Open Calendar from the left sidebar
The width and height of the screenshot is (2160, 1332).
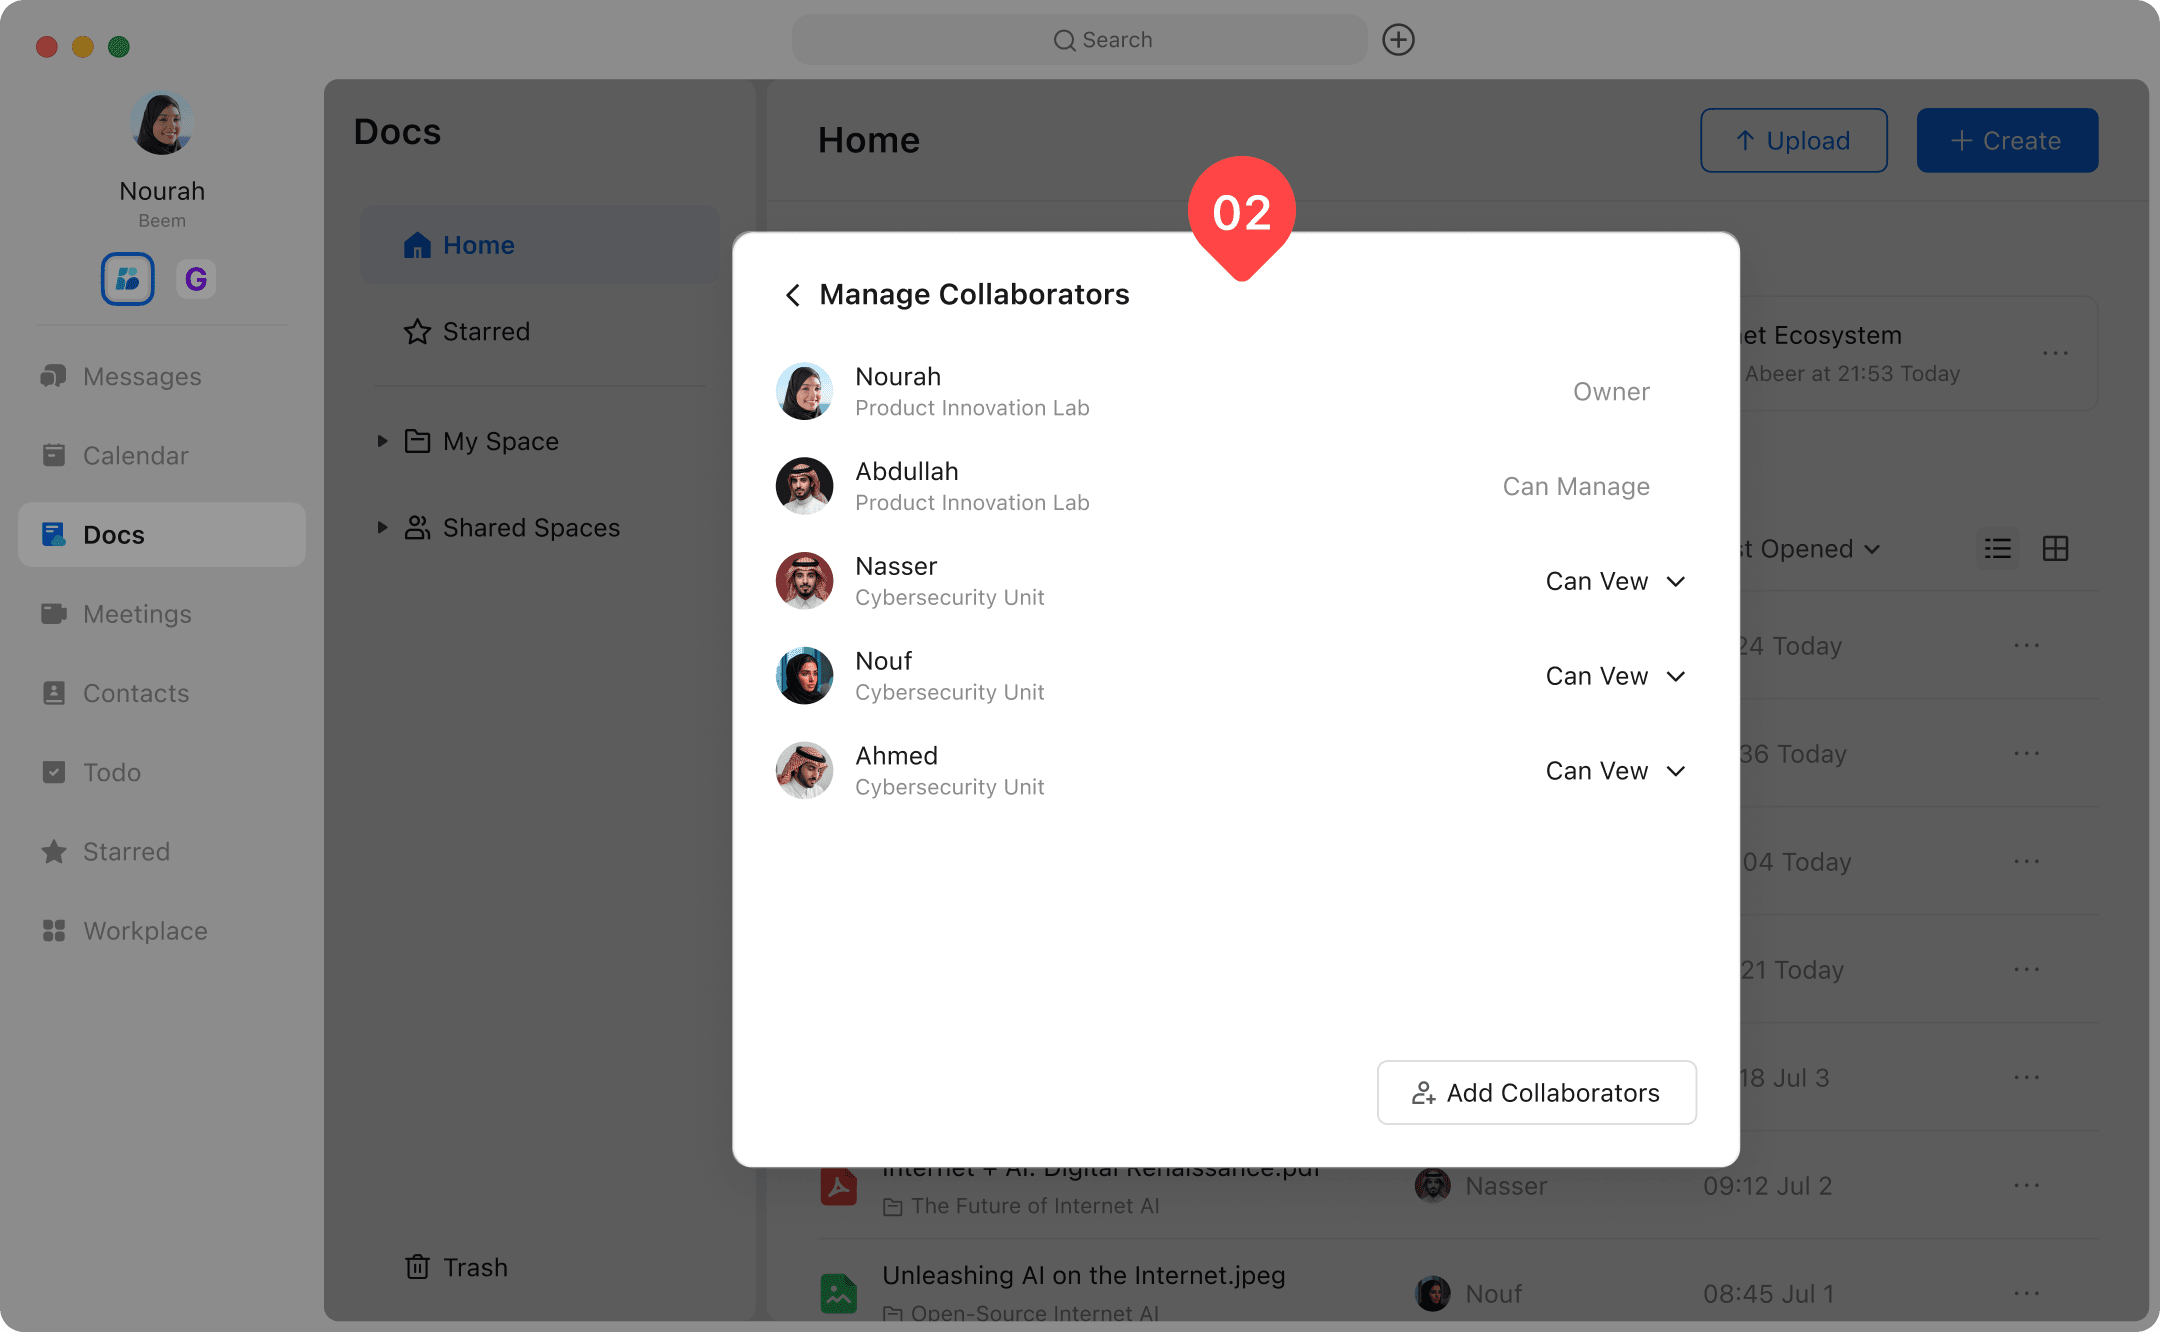135,456
